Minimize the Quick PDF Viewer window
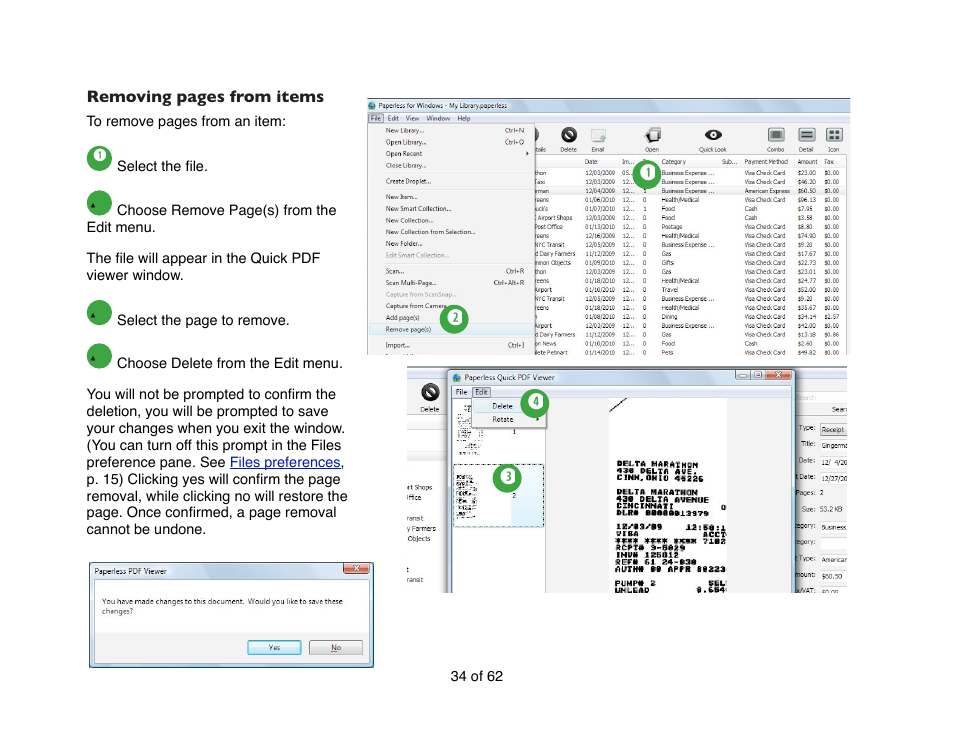The height and width of the screenshot is (738, 954). coord(742,375)
